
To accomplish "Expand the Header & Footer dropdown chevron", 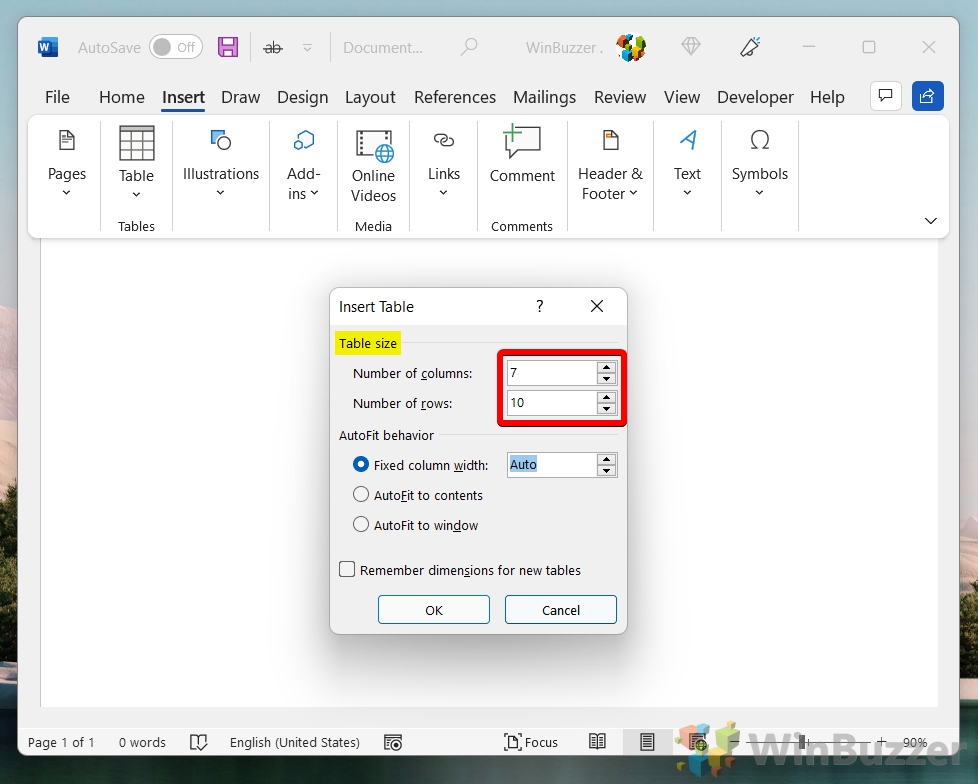I will (633, 193).
